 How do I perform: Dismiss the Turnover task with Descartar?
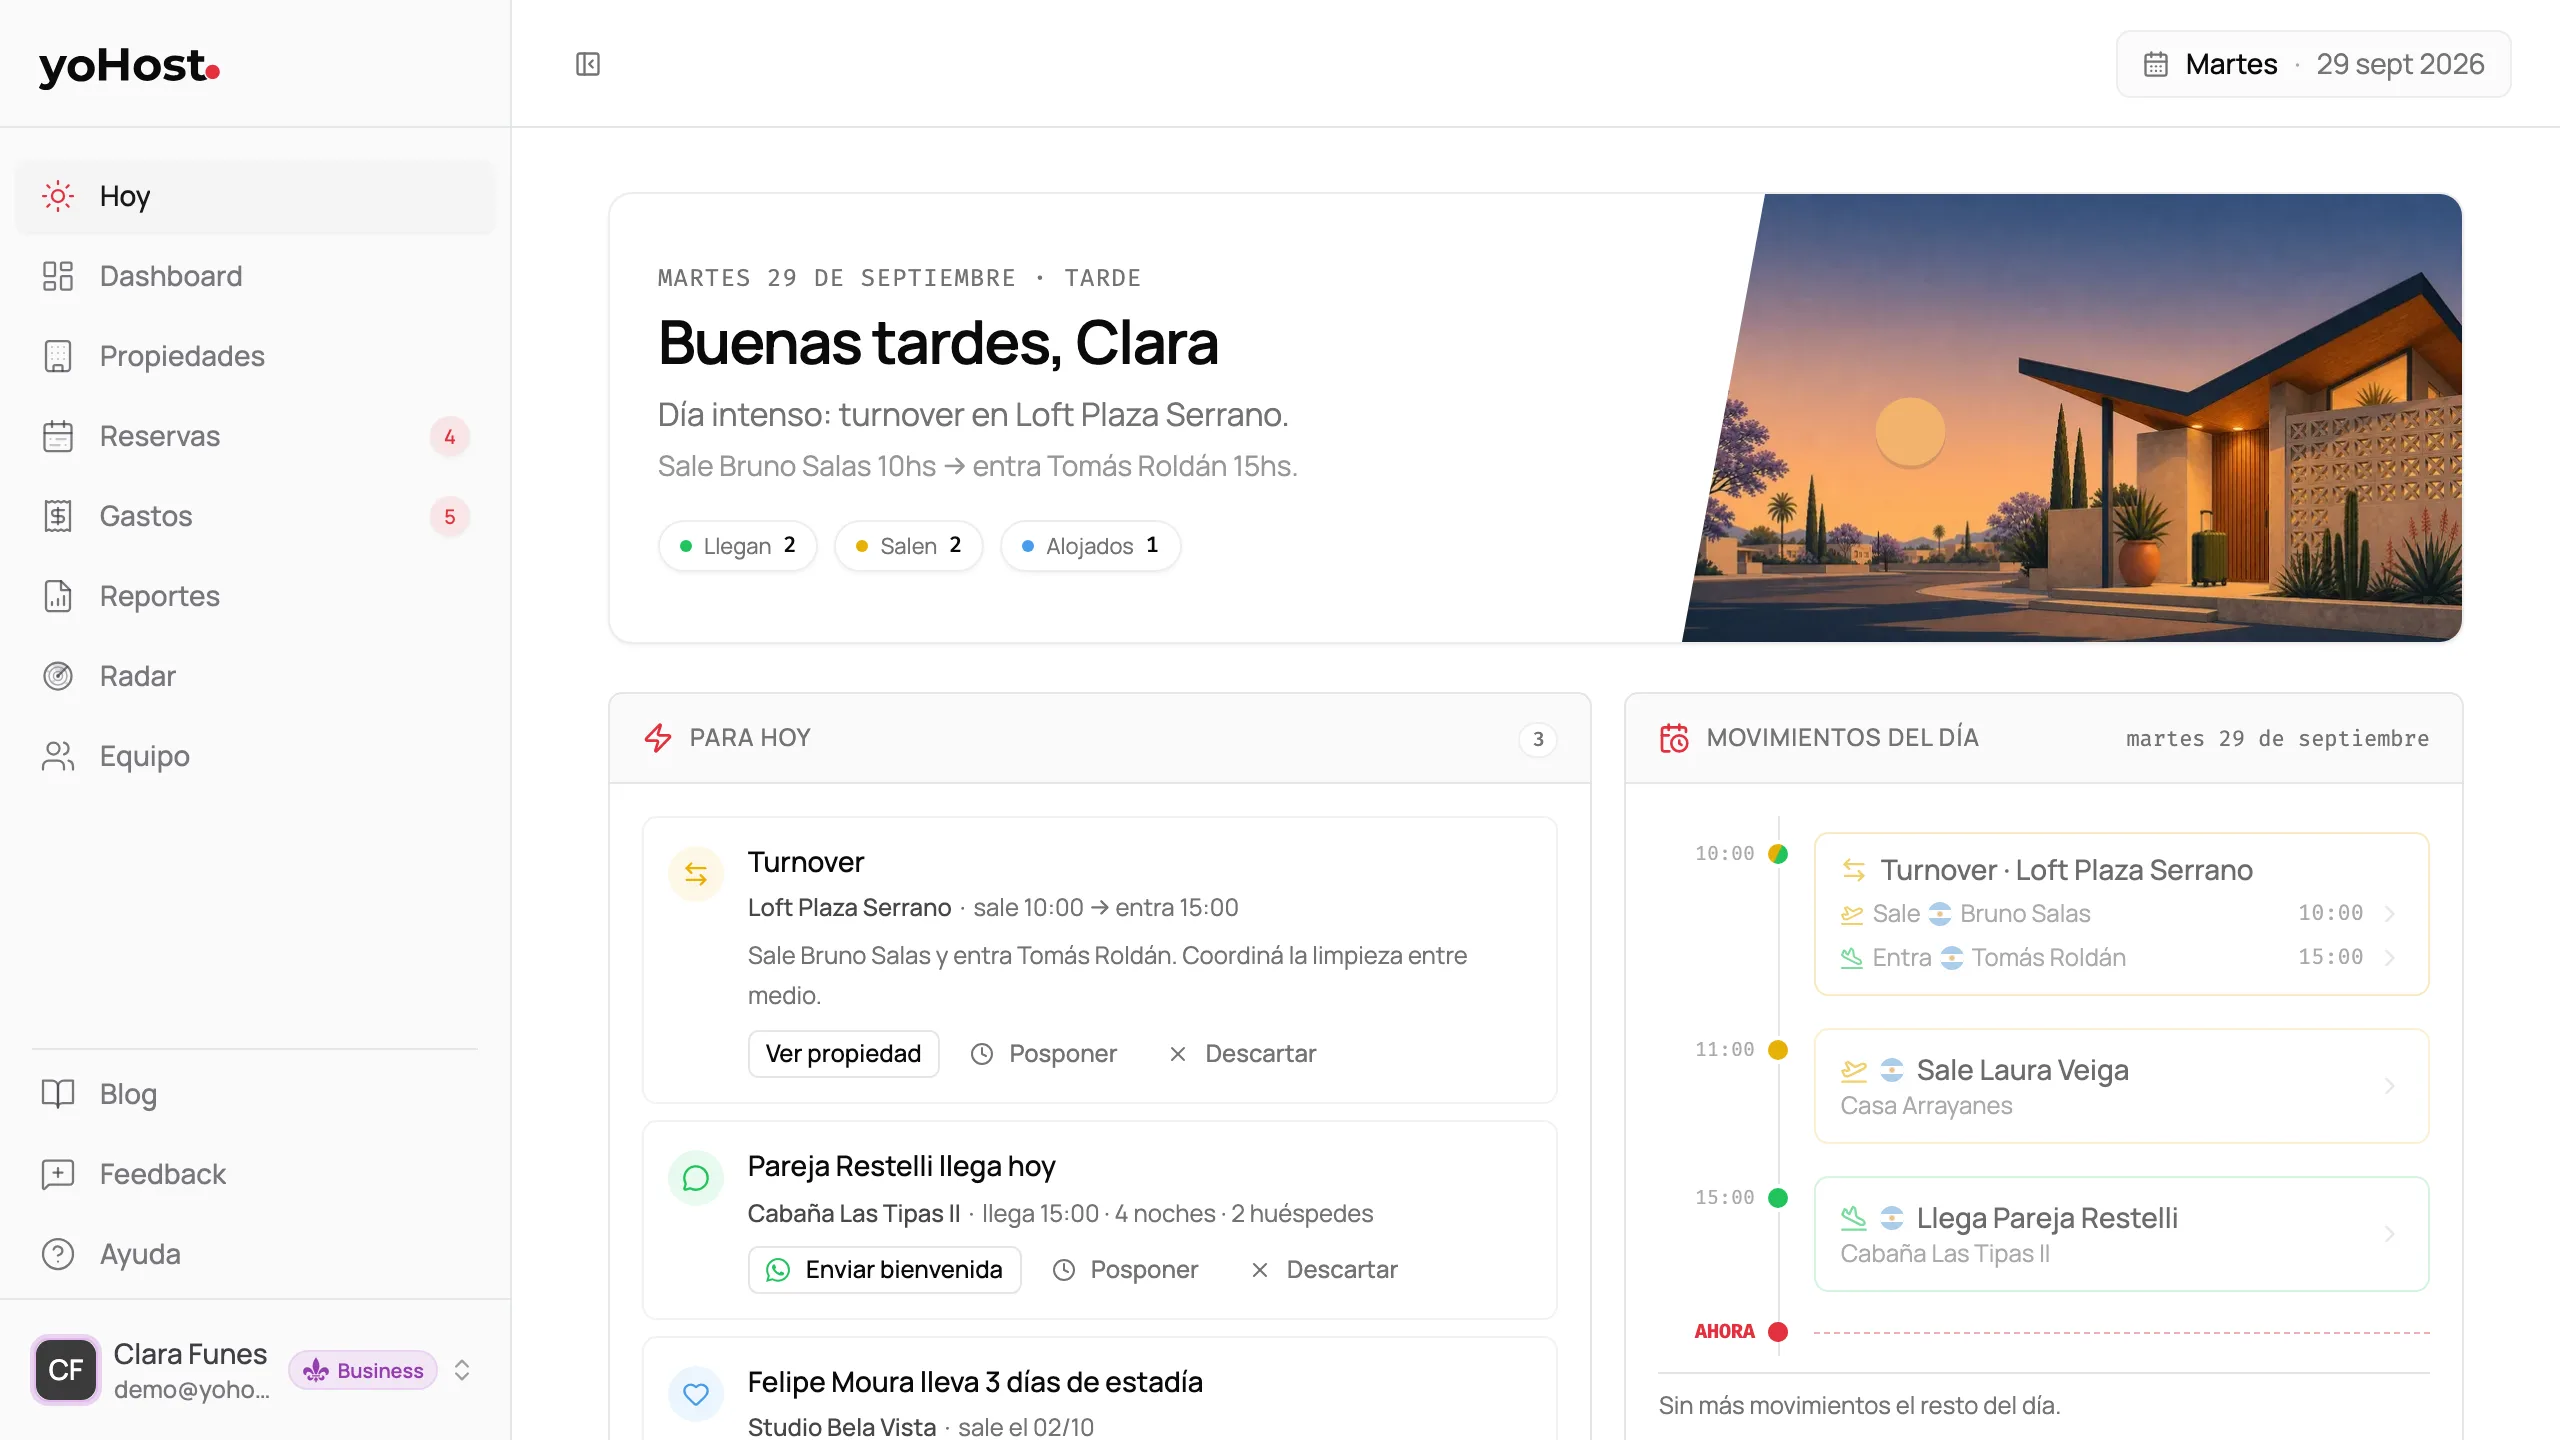point(1242,1054)
